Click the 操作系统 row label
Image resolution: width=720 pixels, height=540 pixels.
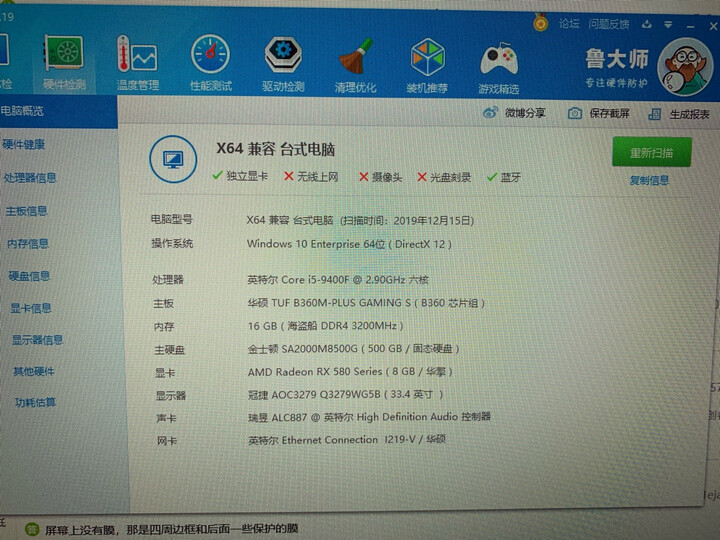click(x=172, y=243)
